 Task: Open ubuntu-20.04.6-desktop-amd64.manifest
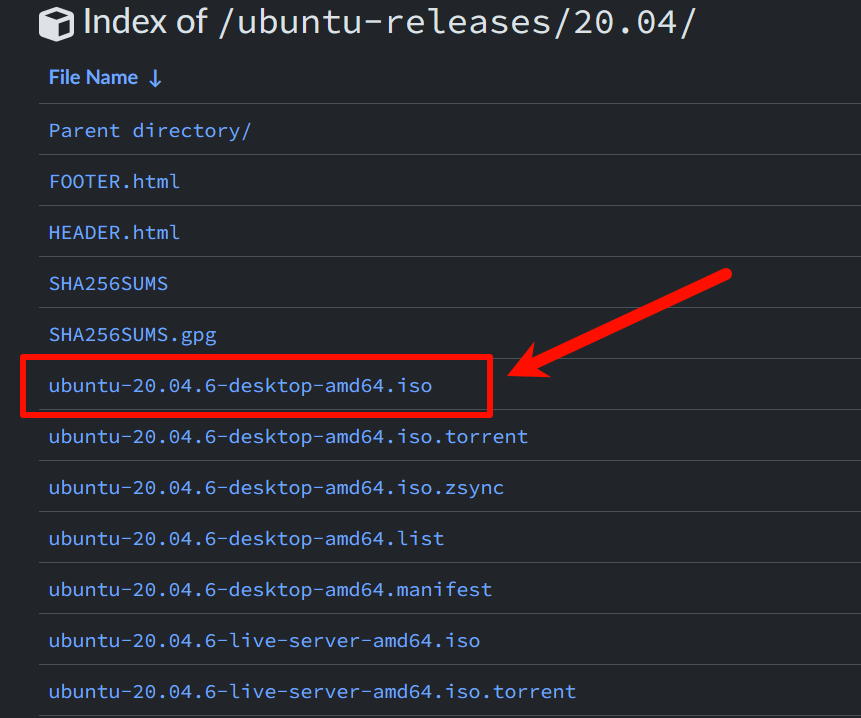coord(270,590)
